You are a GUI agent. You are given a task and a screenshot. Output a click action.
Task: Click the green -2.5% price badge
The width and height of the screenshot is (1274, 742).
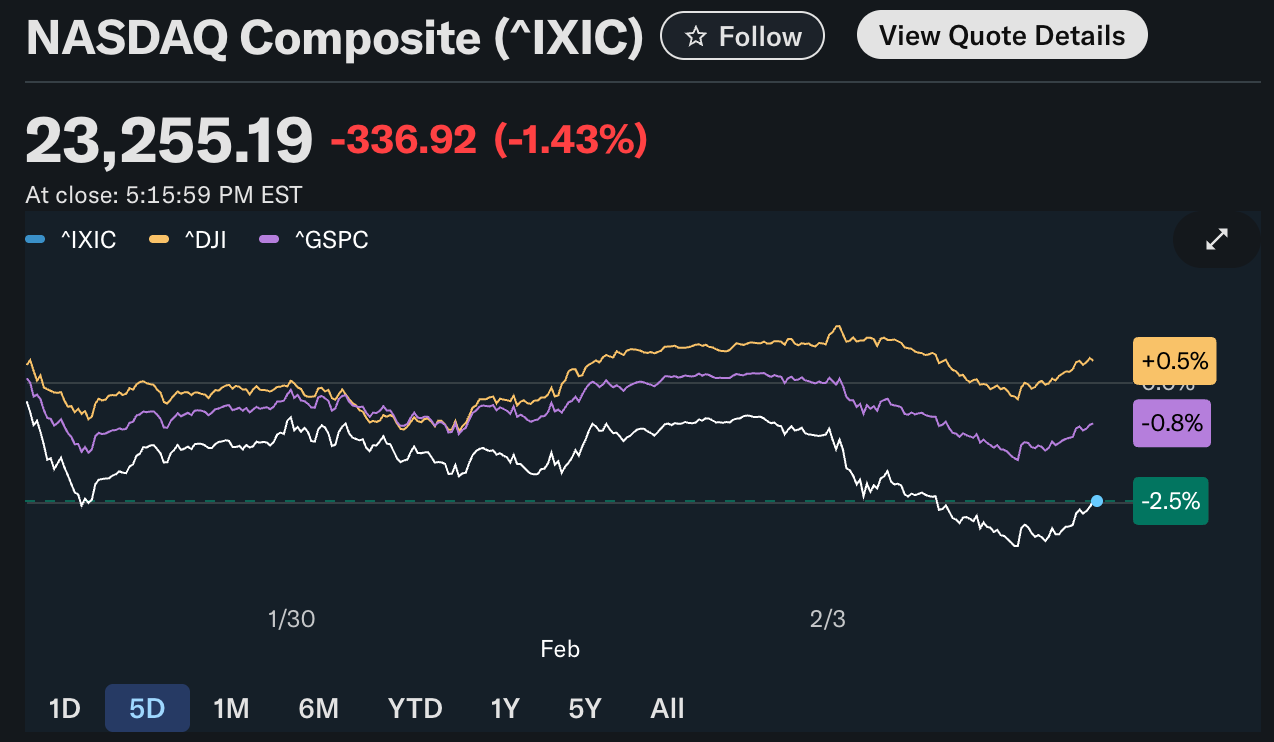tap(1170, 501)
